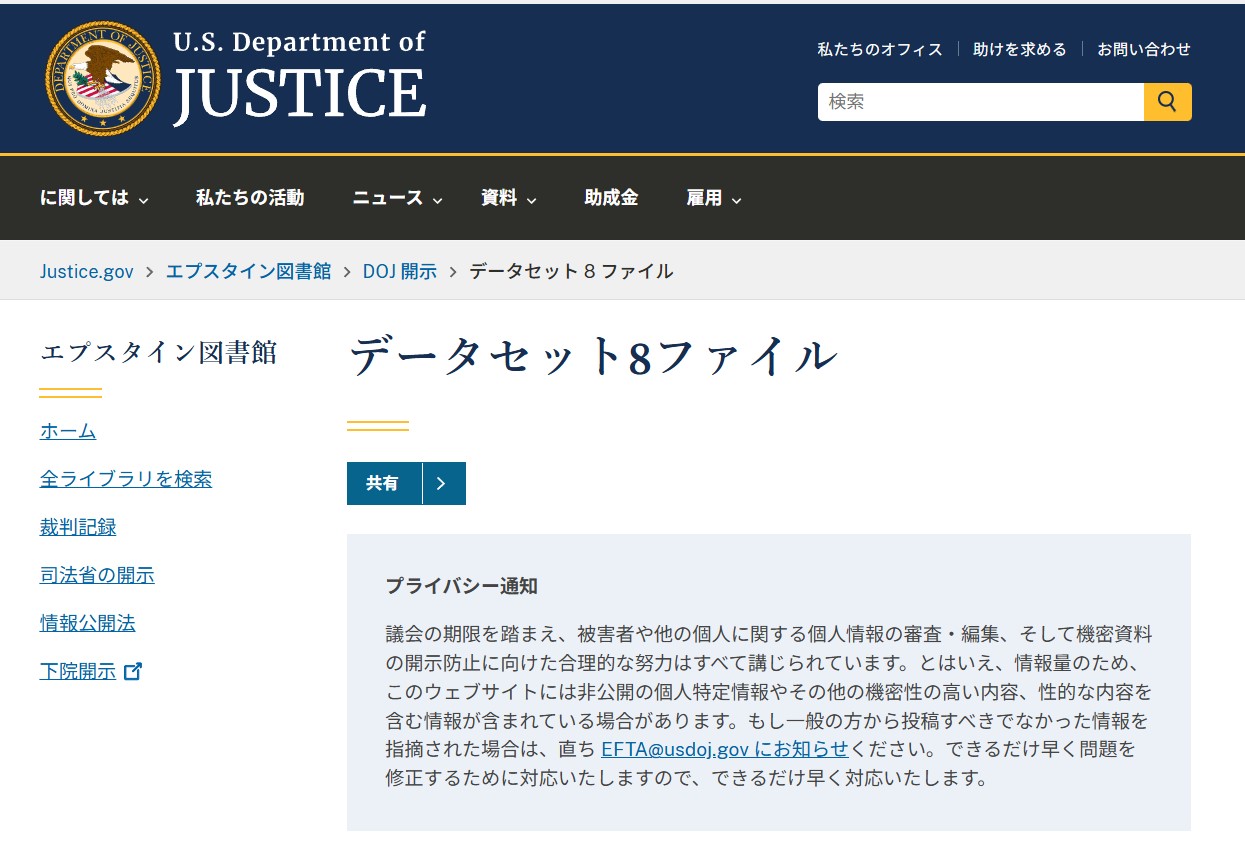Open the ニュース dropdown menu

397,198
